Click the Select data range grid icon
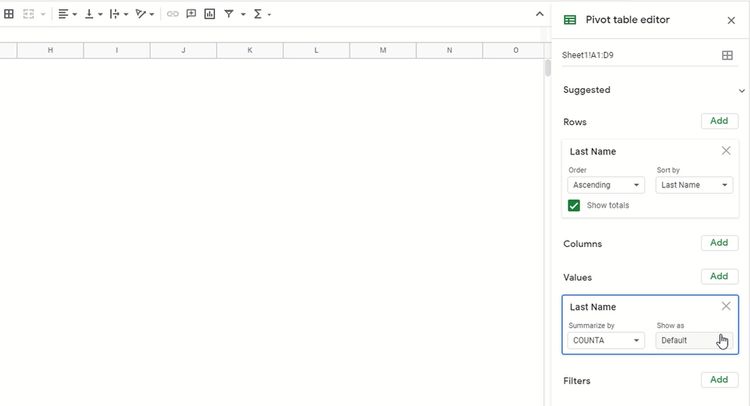This screenshot has height=406, width=750. 727,55
